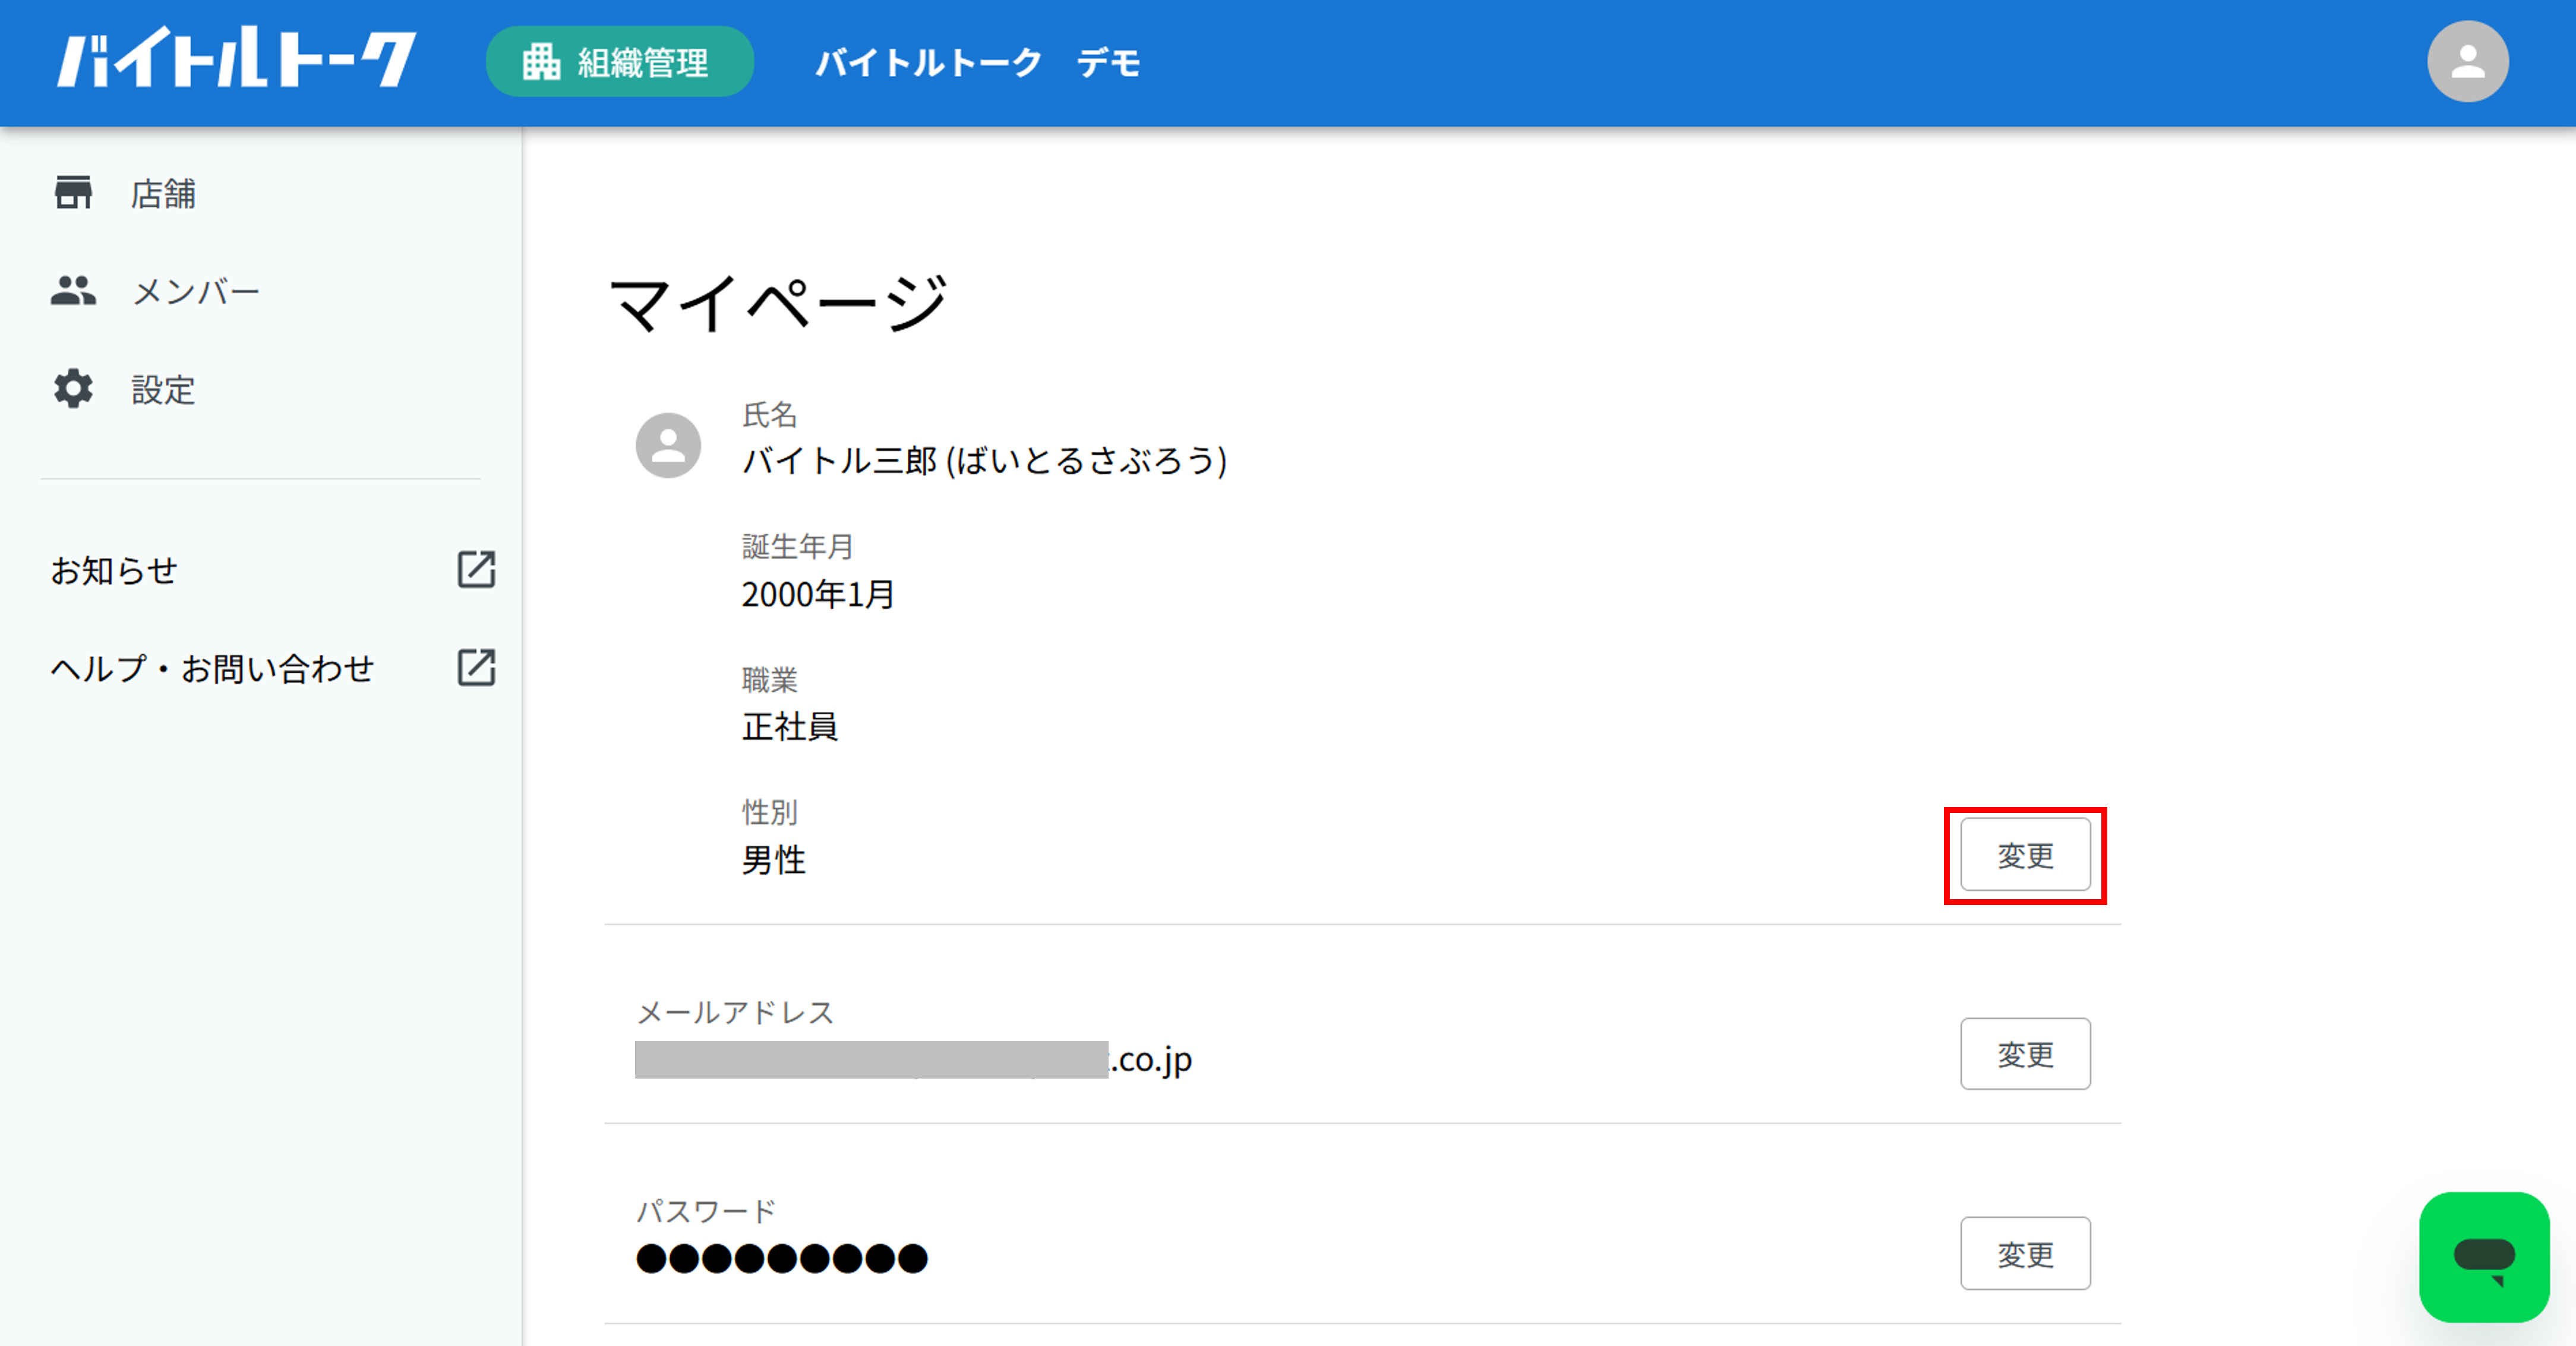
Task: Click the 性別 label
Action: (769, 812)
